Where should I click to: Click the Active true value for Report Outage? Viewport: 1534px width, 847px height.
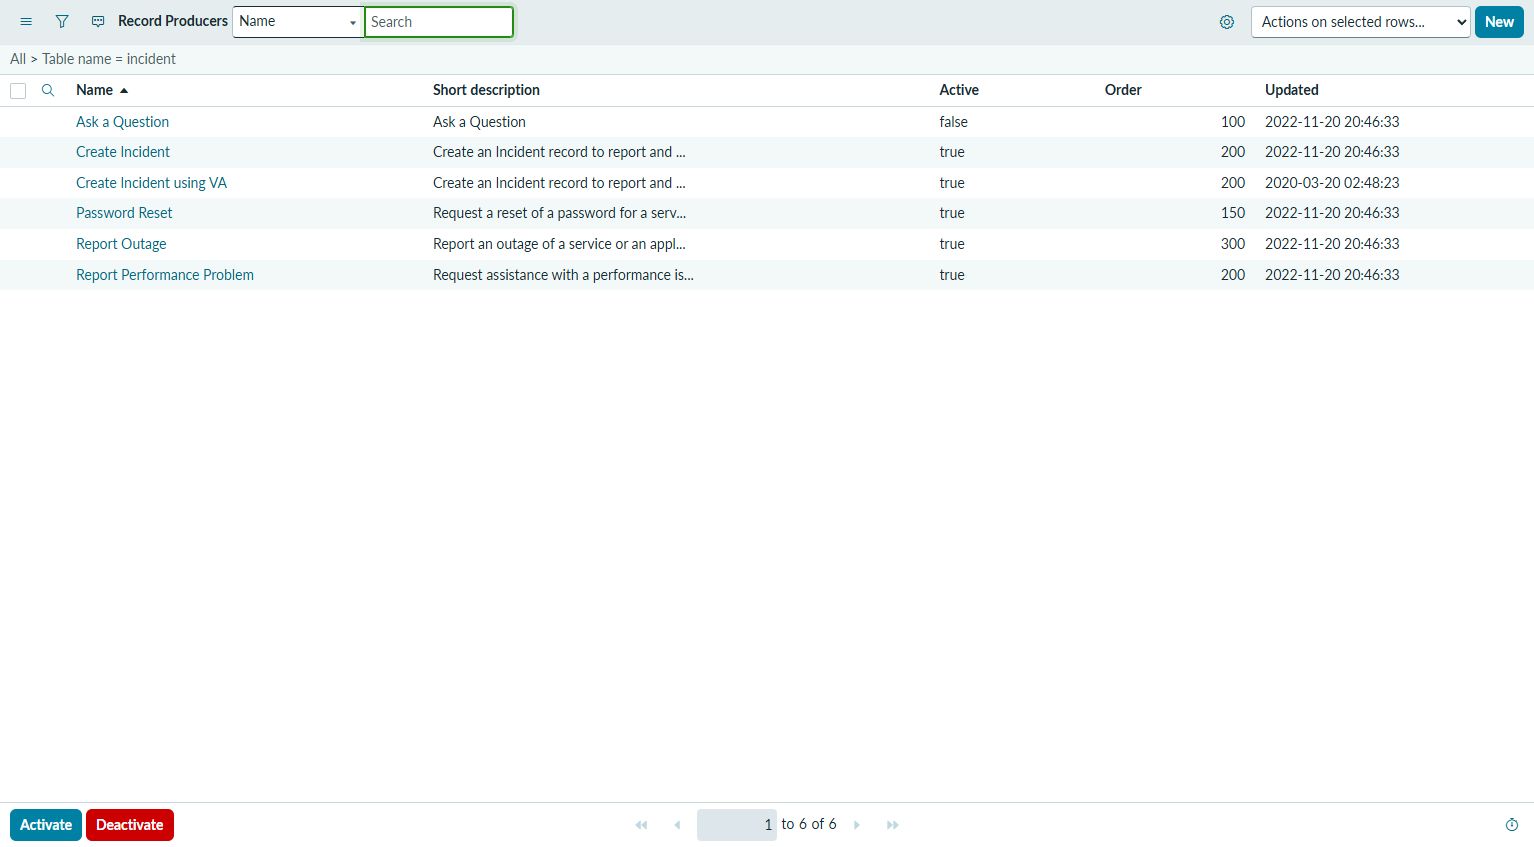tap(952, 244)
